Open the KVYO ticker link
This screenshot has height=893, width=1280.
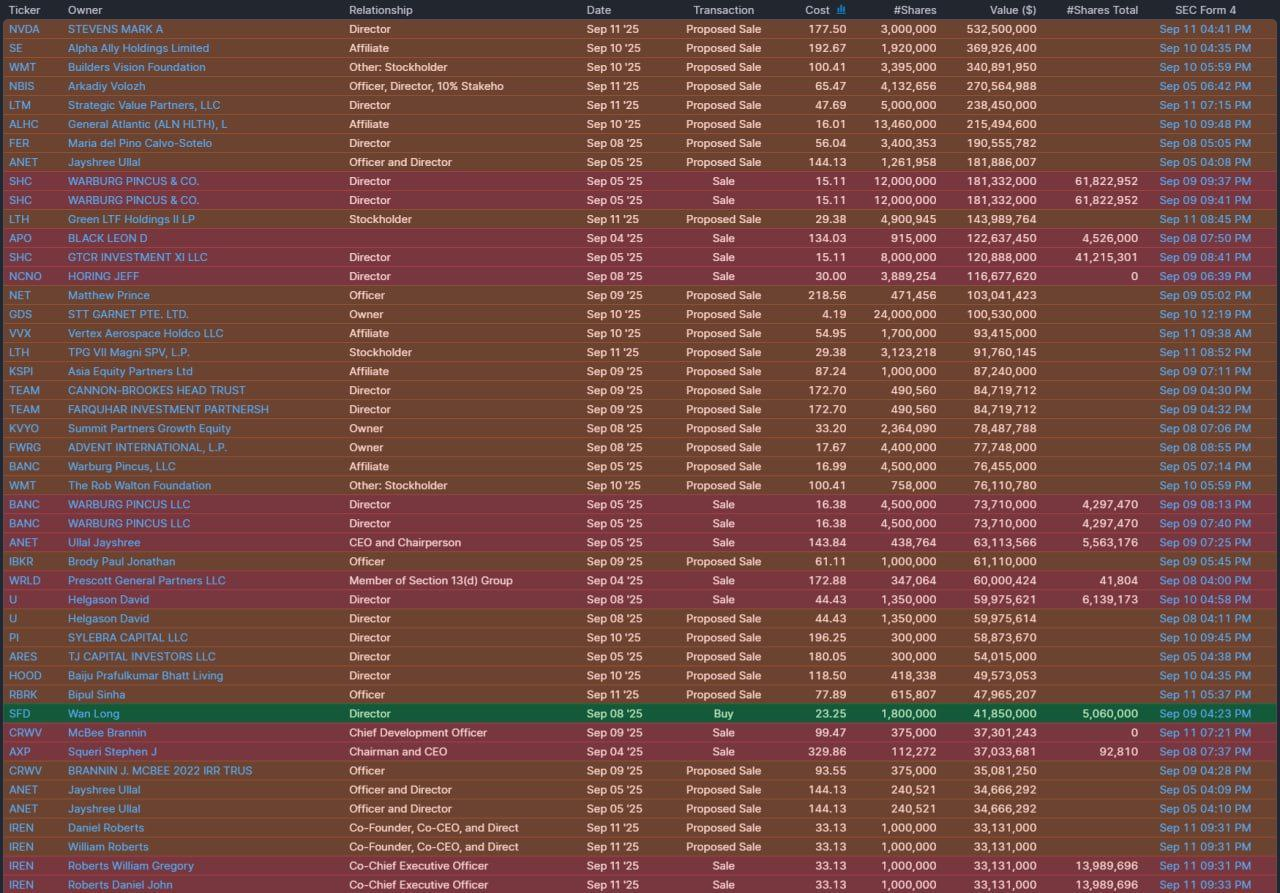[24, 428]
